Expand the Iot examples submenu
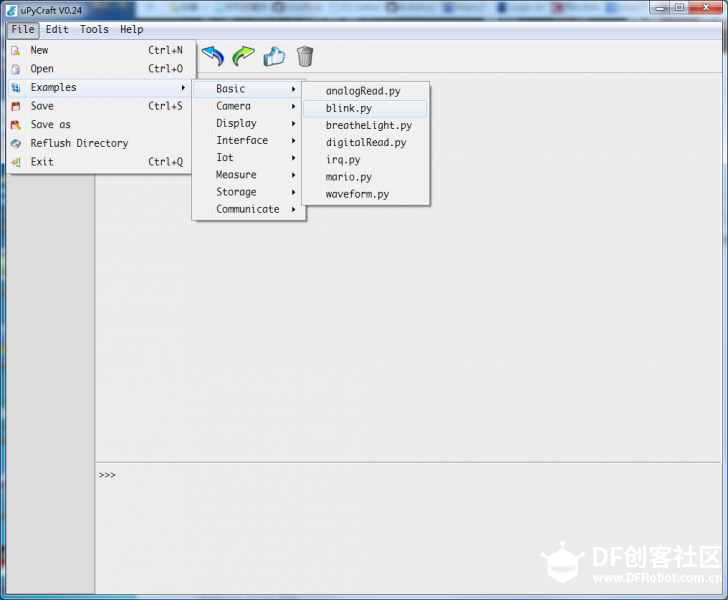 coord(249,157)
